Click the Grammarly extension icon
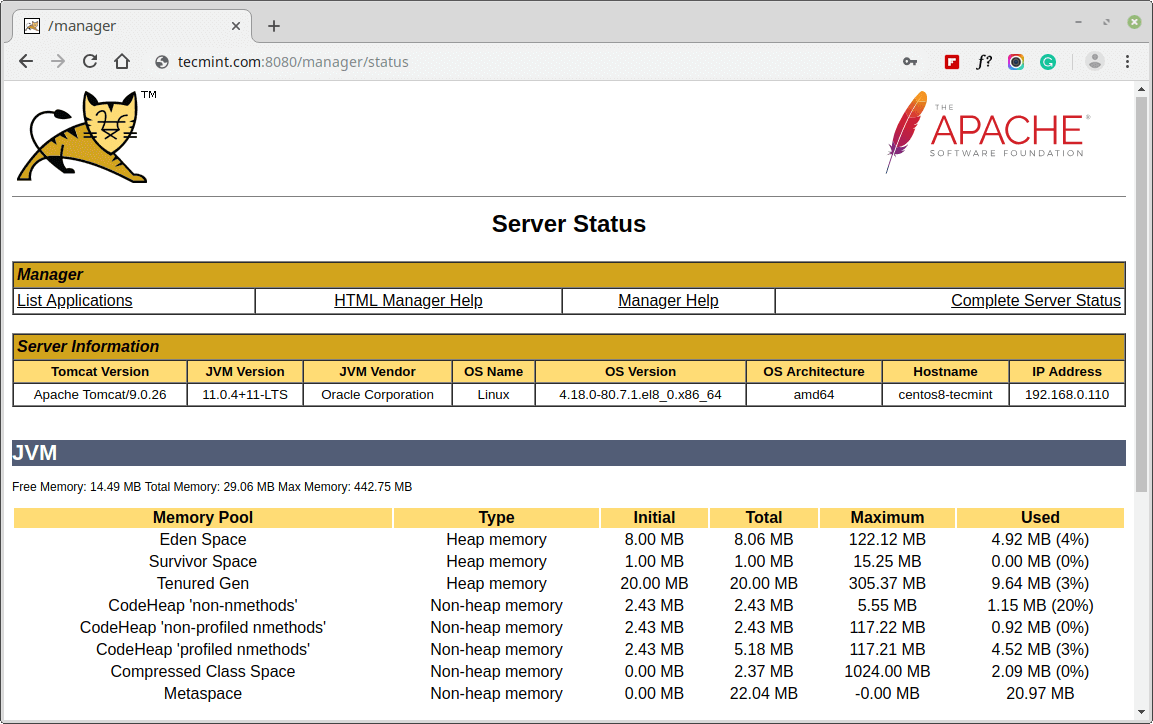The height and width of the screenshot is (724, 1153). tap(1048, 62)
